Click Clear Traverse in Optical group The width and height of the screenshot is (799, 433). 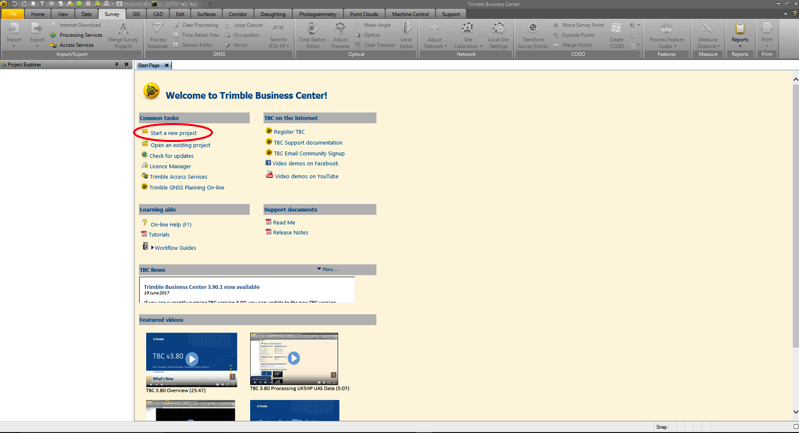point(375,45)
